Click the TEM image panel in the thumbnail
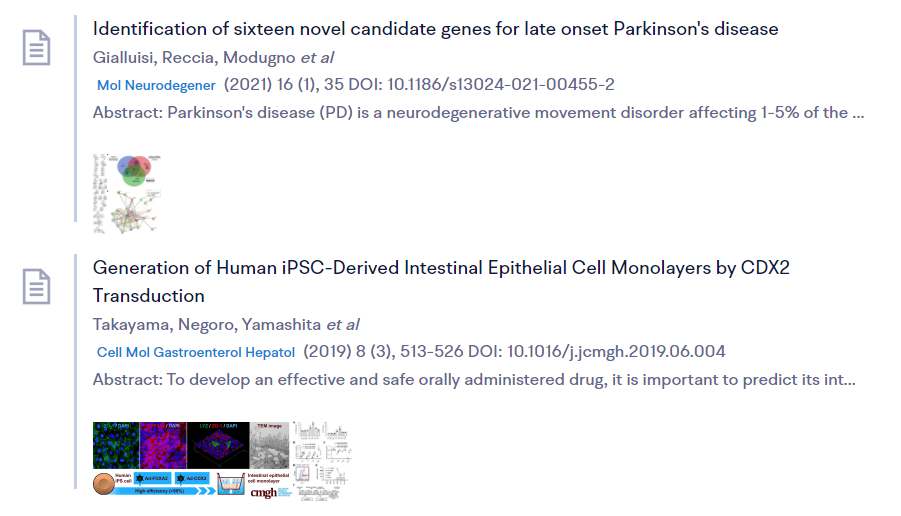The width and height of the screenshot is (901, 516). [x=269, y=445]
